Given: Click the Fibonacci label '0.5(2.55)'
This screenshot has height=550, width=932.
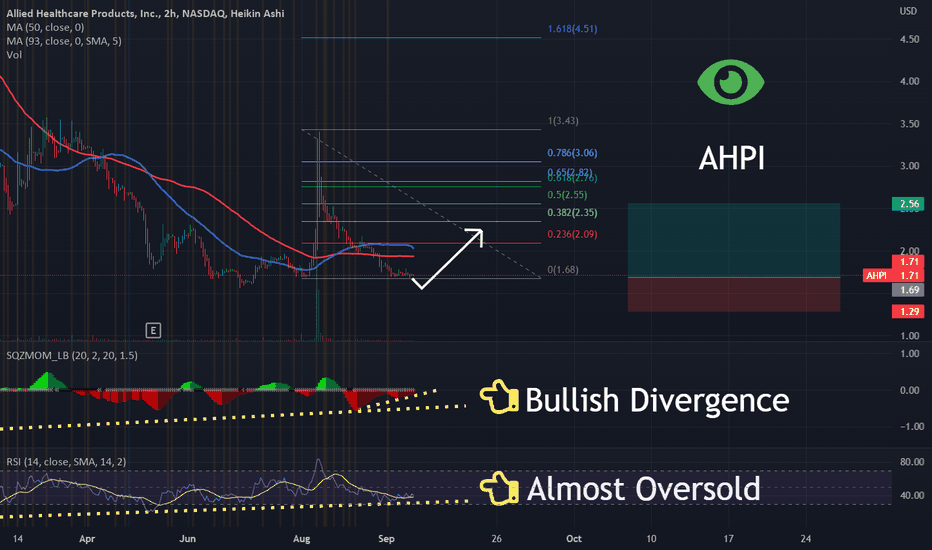Looking at the screenshot, I should click(x=567, y=195).
